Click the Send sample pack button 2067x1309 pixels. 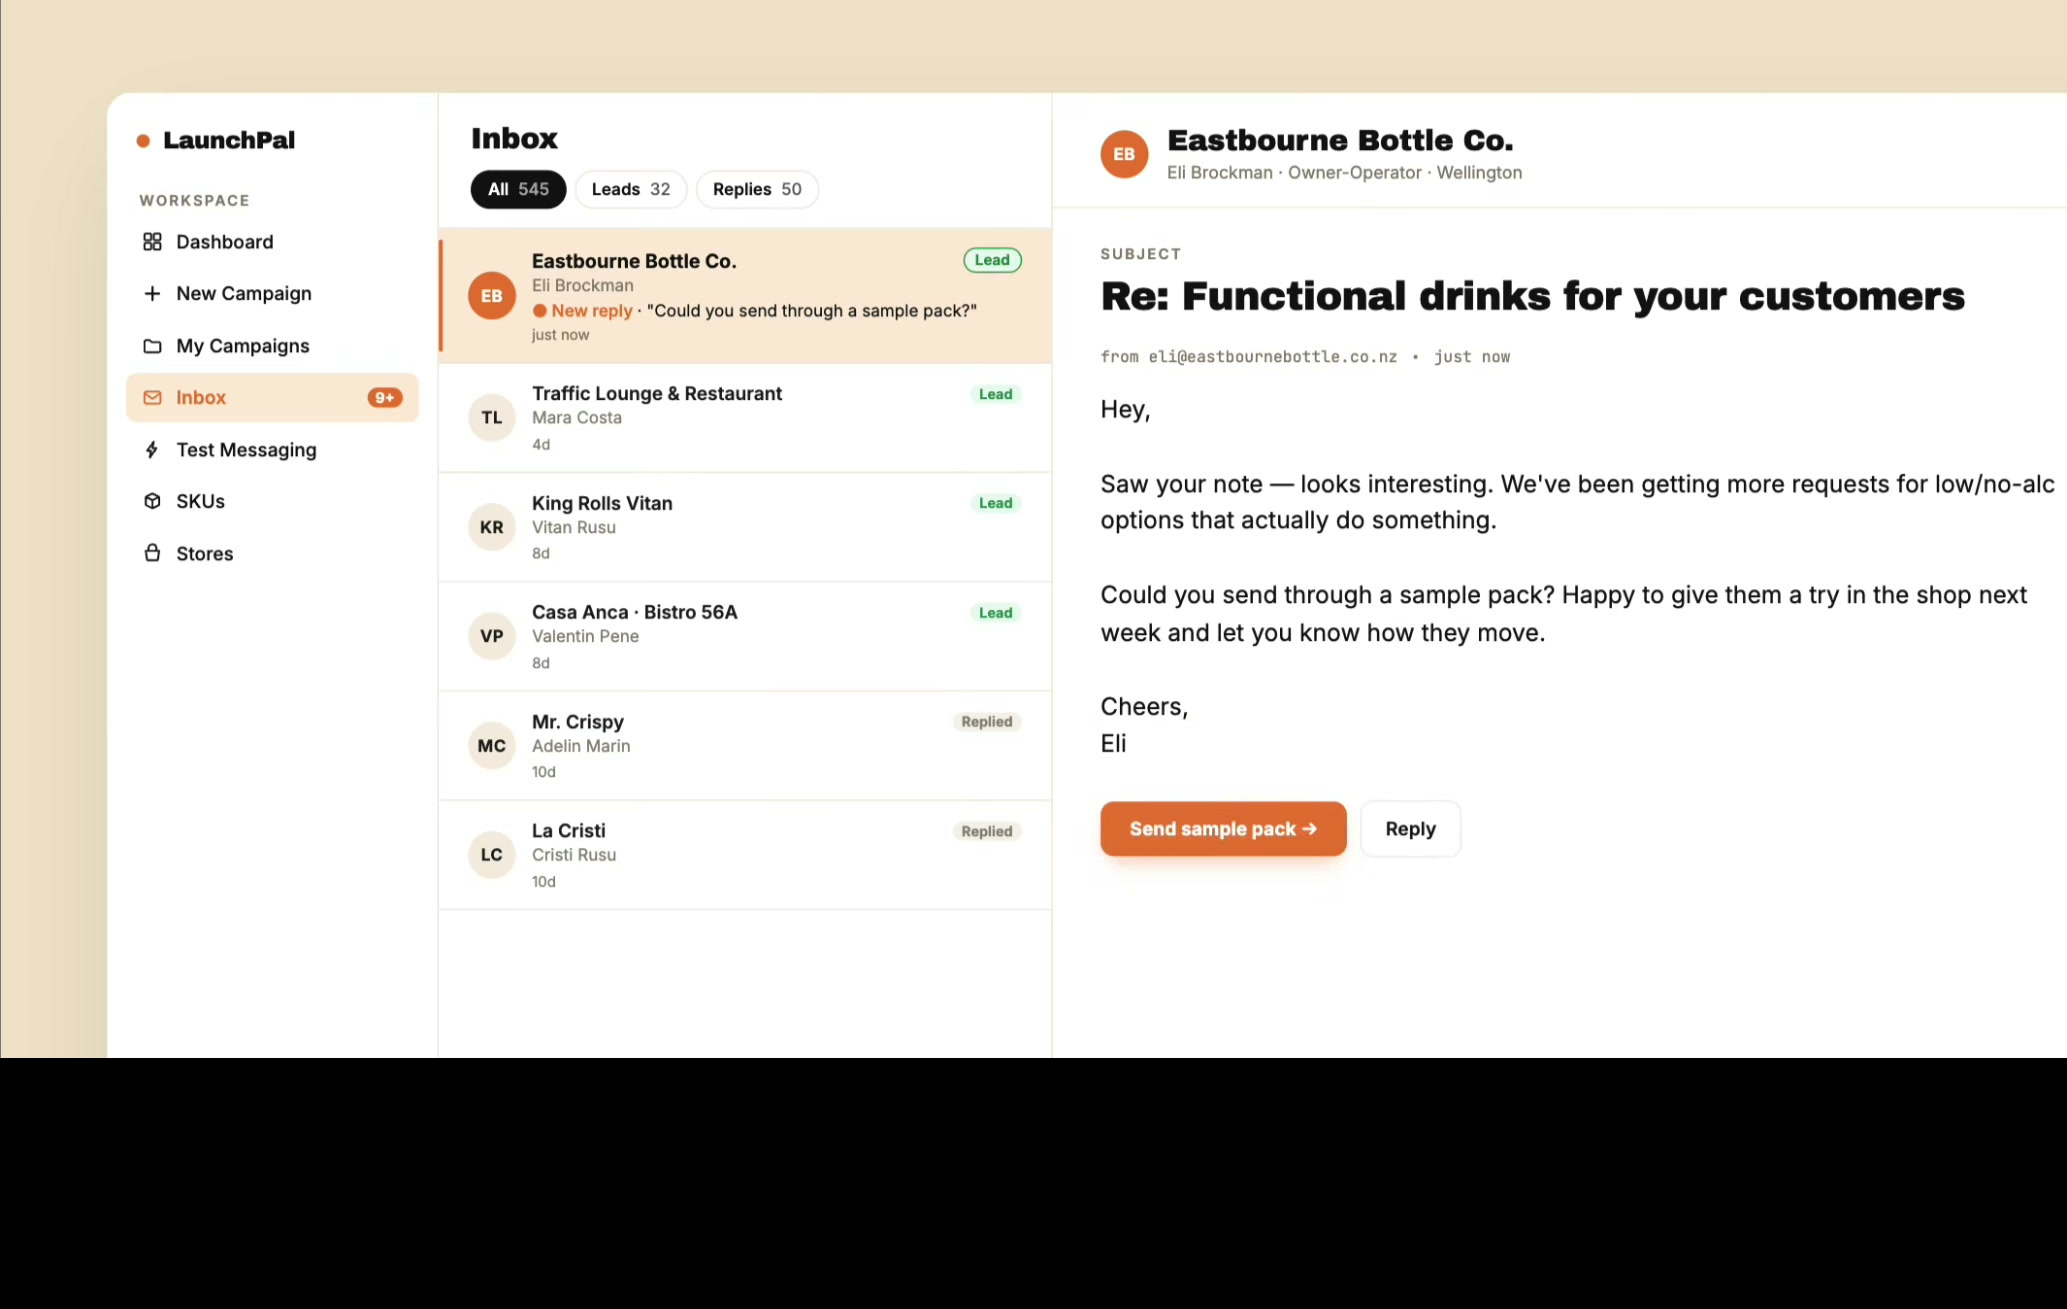click(x=1223, y=829)
